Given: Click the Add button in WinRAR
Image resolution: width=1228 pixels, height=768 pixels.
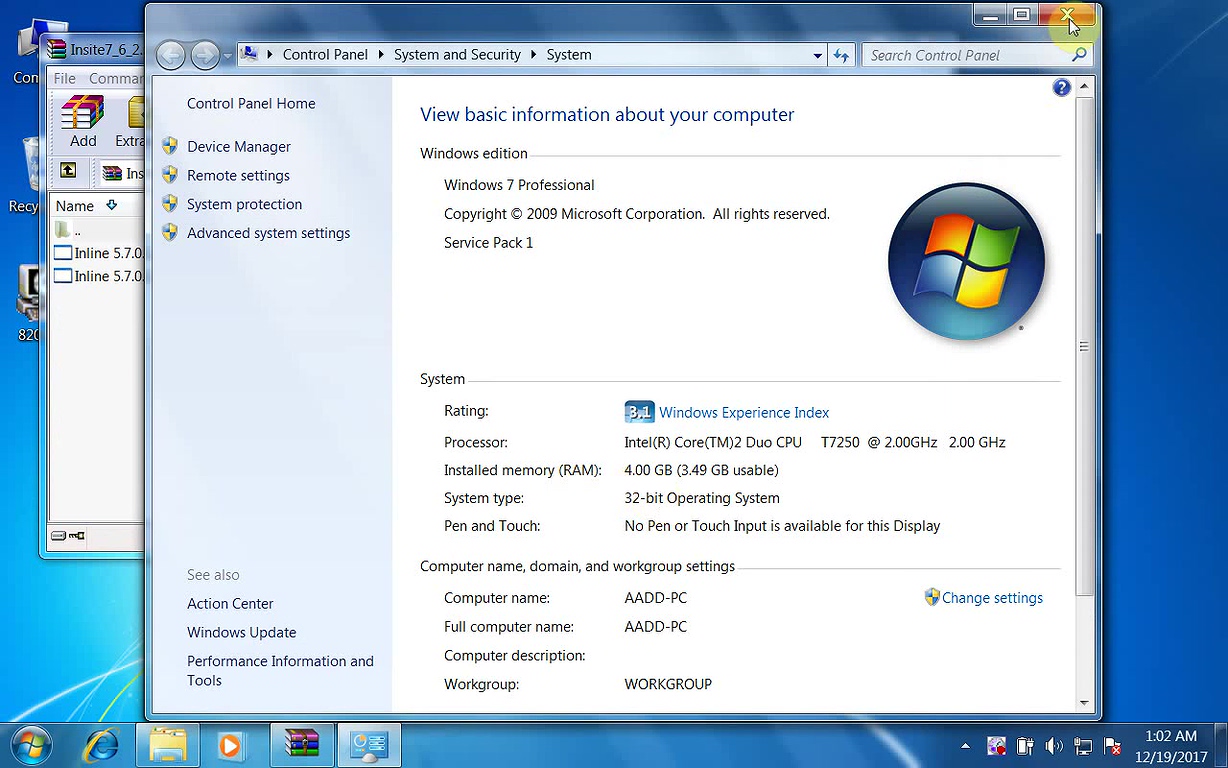Looking at the screenshot, I should (x=83, y=122).
